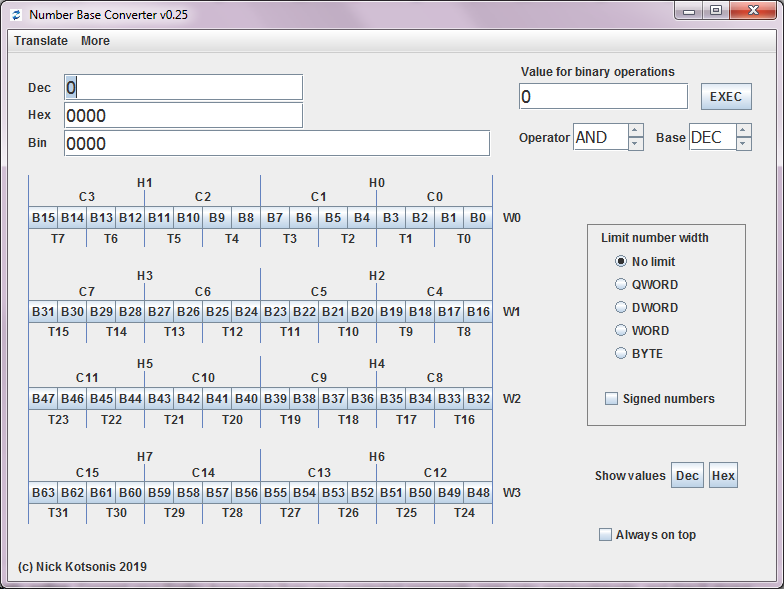This screenshot has height=589, width=784.
Task: Toggle bit B63 in word W3
Action: (x=43, y=492)
